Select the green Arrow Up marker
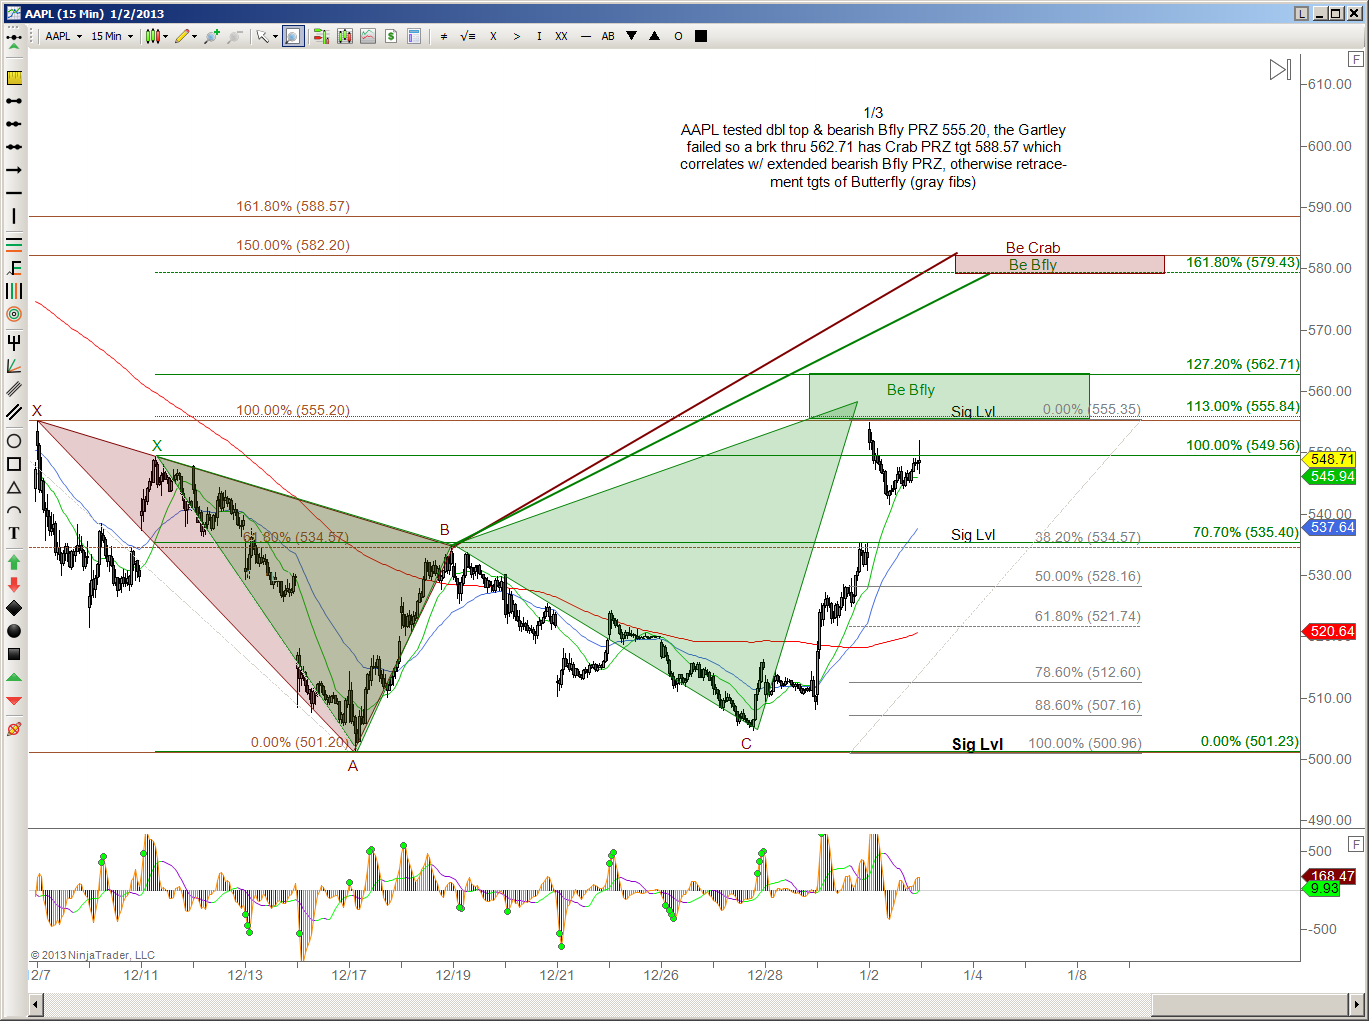Screen dimensions: 1369x1021 tap(14, 562)
